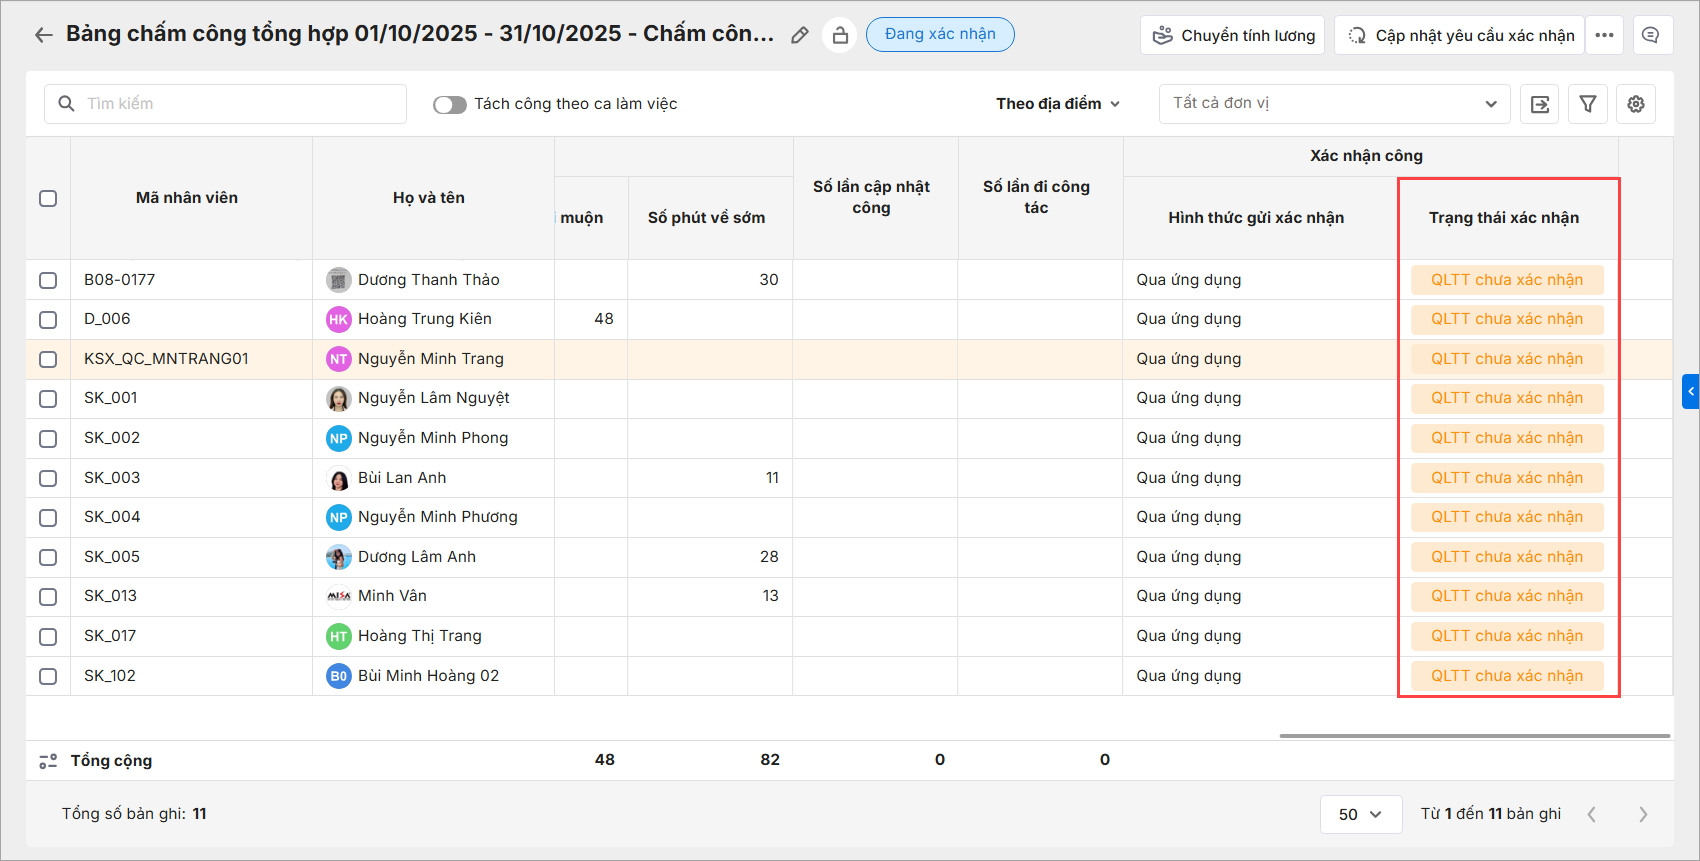Open the Tất cả đơn vị combo box
Screen dimensions: 1700x861
[x=1334, y=104]
